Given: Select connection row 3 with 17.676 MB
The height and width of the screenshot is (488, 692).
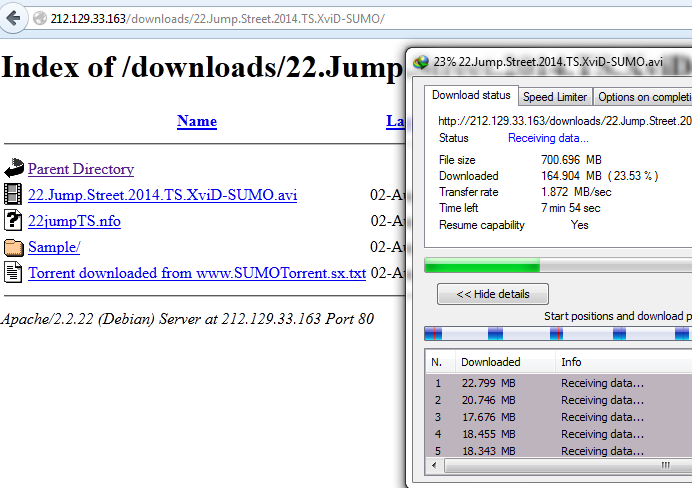Looking at the screenshot, I should pyautogui.click(x=559, y=417).
